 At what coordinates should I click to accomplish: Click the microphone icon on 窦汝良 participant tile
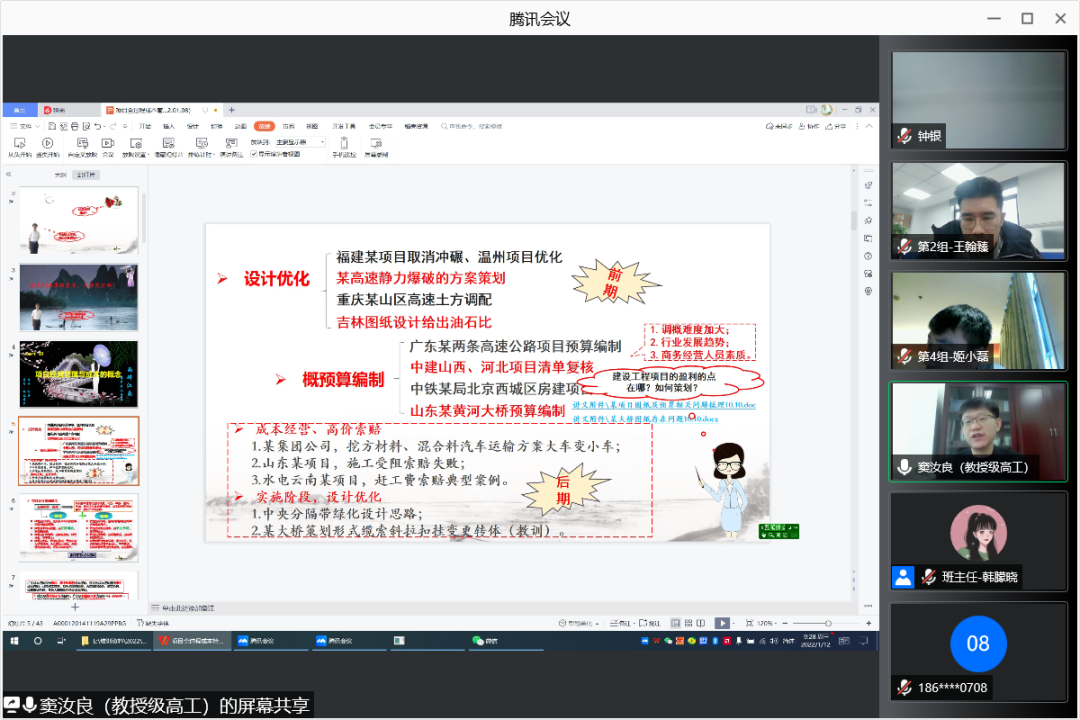pos(904,467)
